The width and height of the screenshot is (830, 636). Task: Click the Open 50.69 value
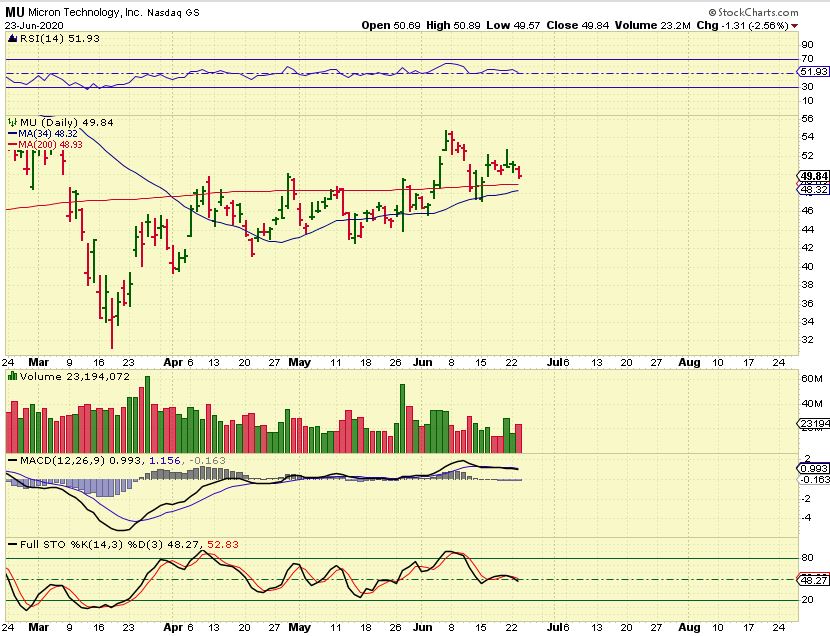pos(391,25)
